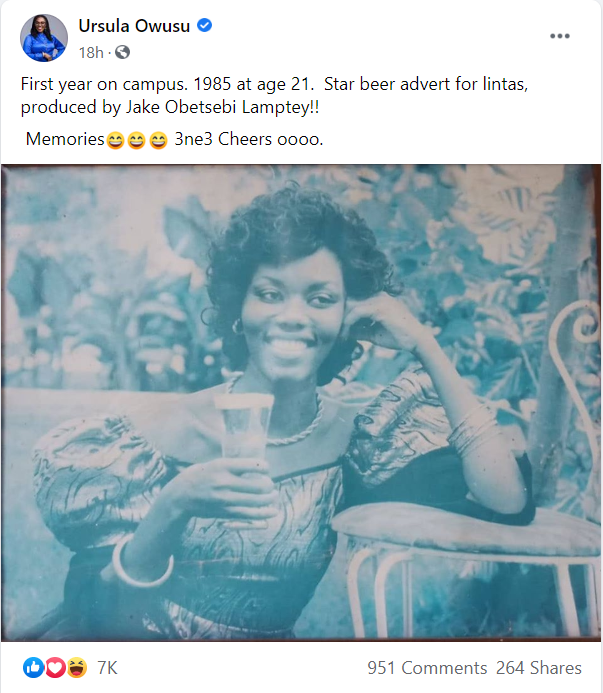Visit the Ursula Owusu name link
The height and width of the screenshot is (693, 603).
click(x=134, y=26)
